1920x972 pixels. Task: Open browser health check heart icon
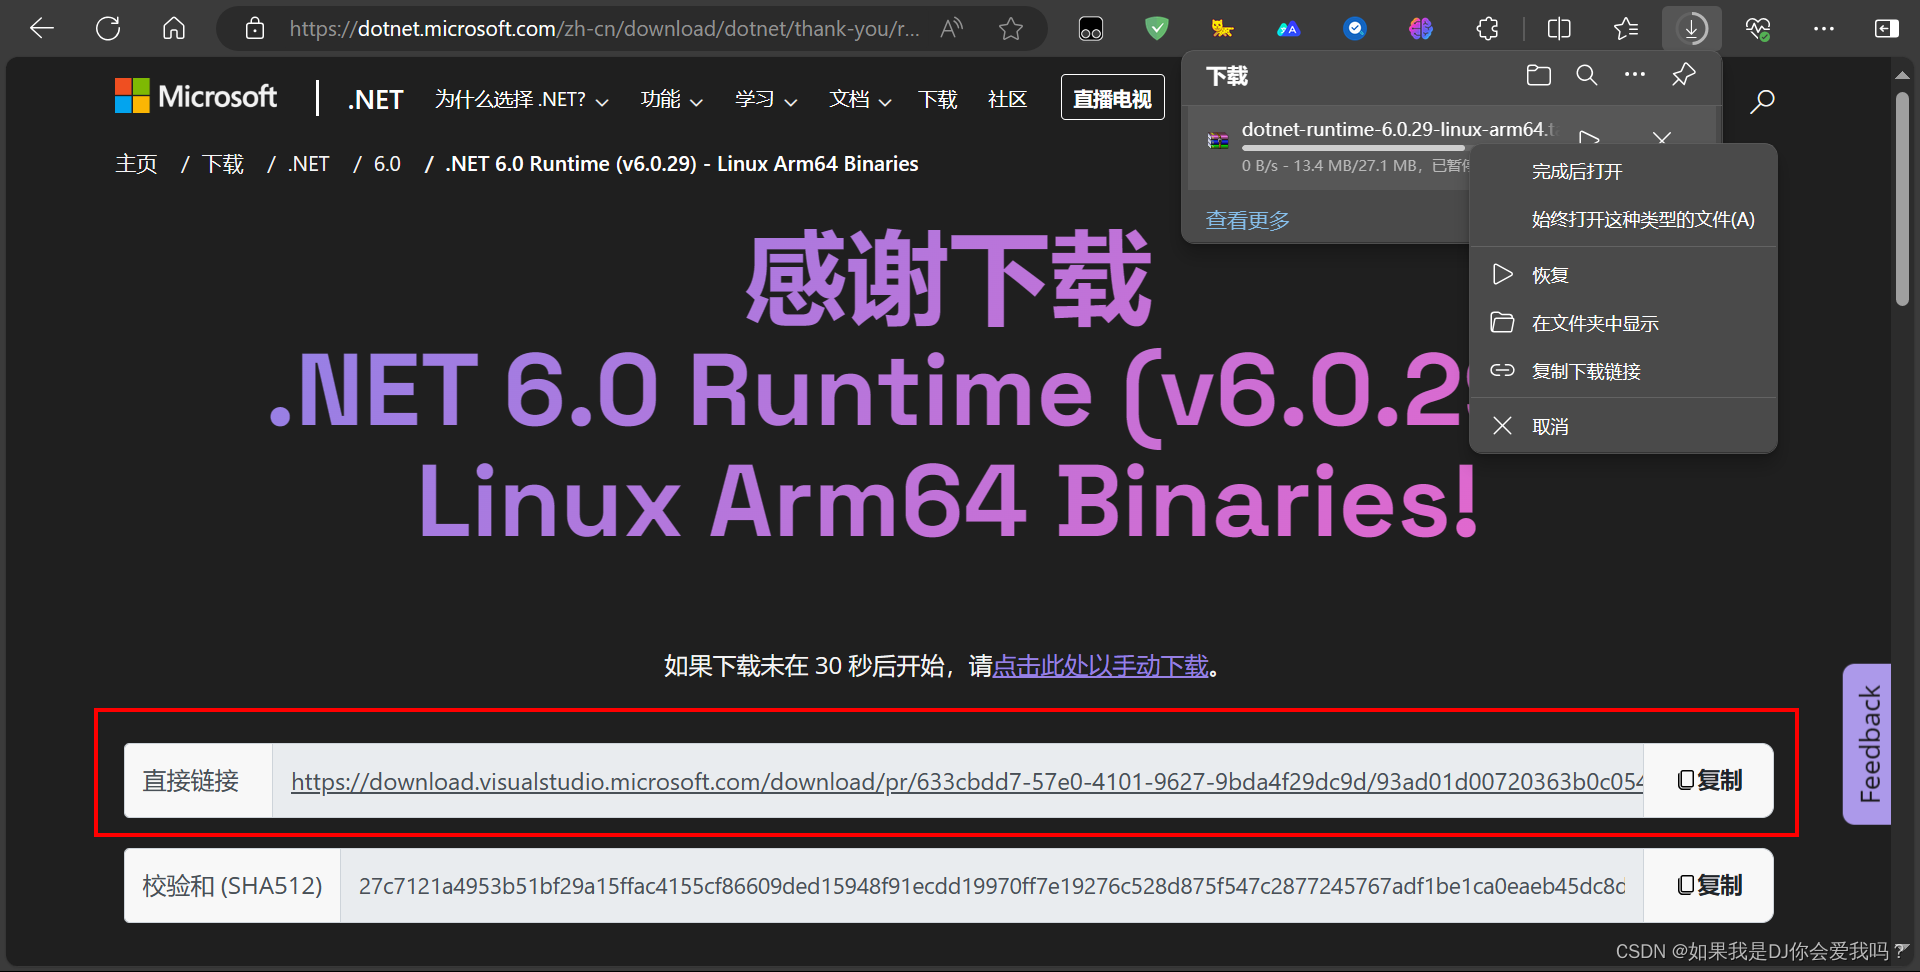point(1757,28)
